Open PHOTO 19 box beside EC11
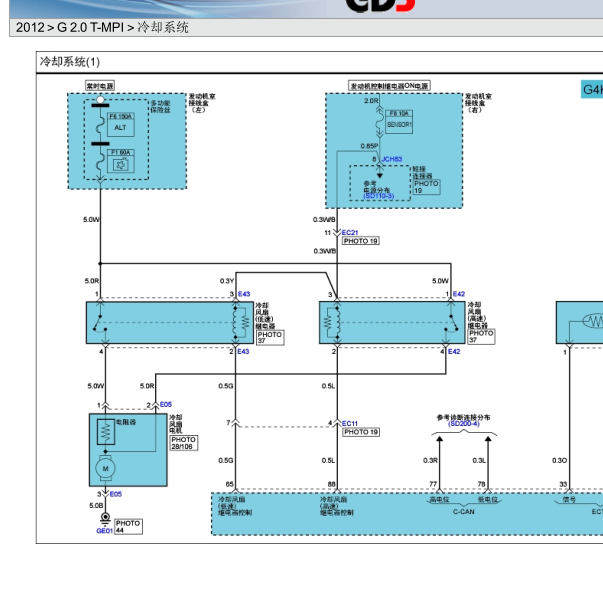Viewport: 603px width, 606px height. 361,432
